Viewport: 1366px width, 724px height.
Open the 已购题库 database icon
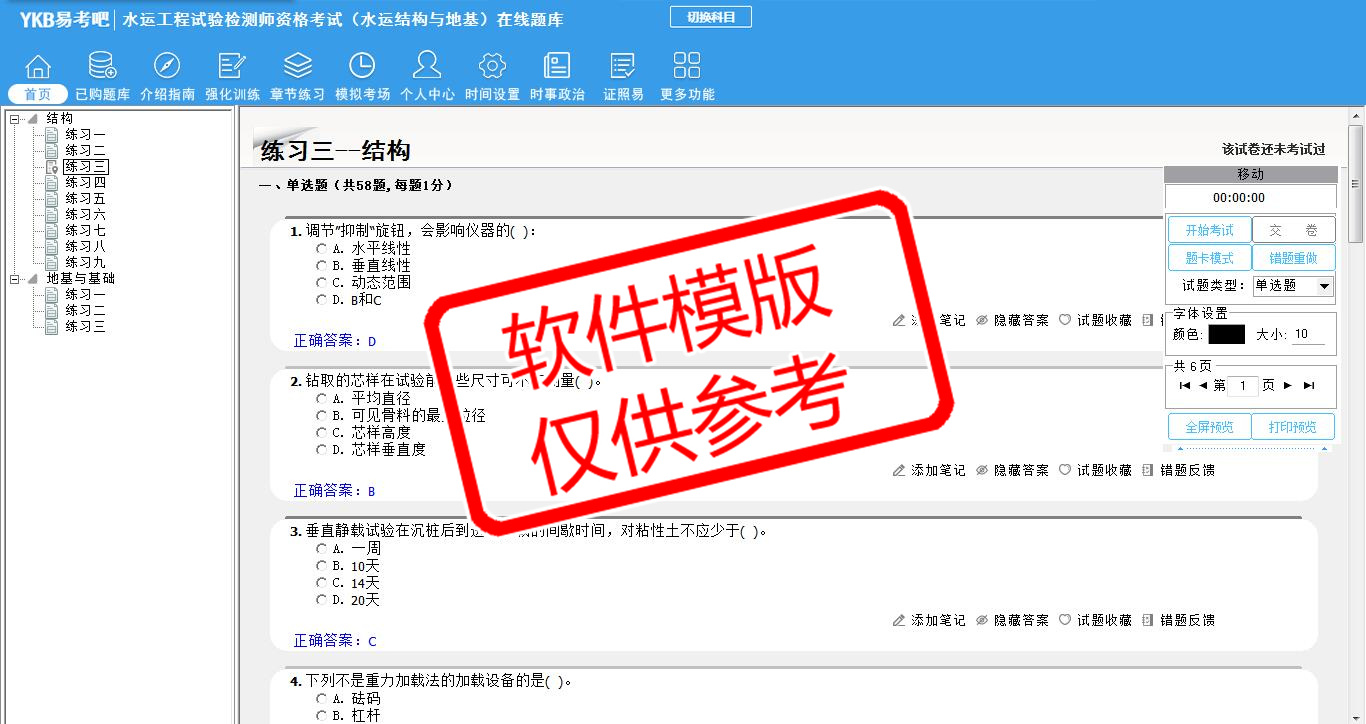point(102,67)
